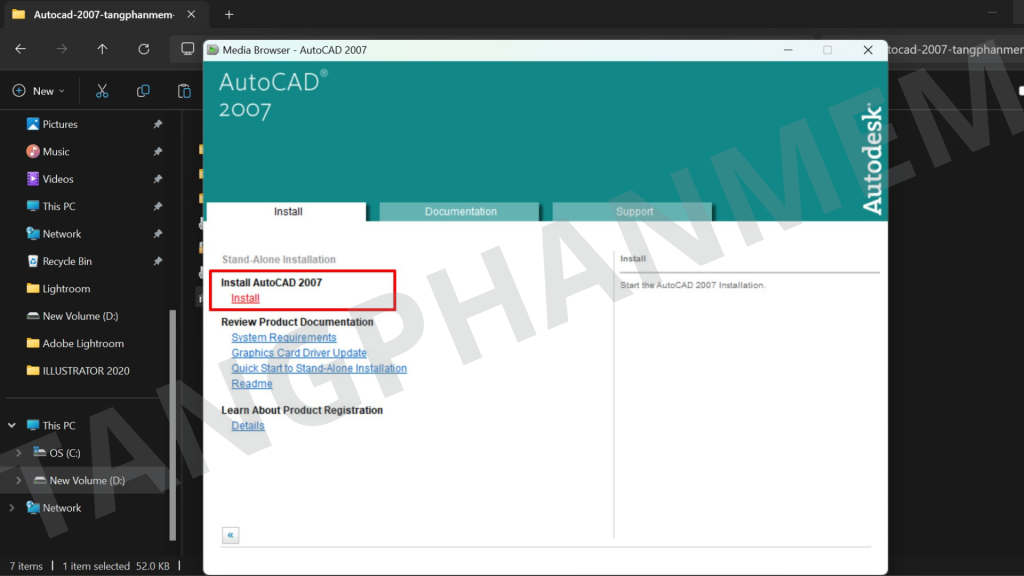Add a new File Explorer tab
The height and width of the screenshot is (576, 1024).
click(x=229, y=15)
